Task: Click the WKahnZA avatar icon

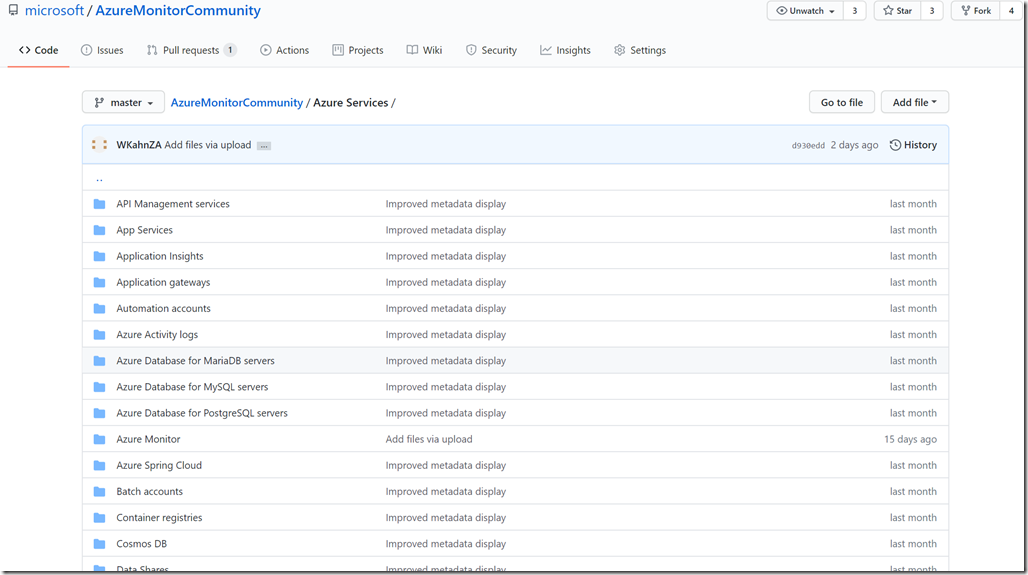Action: (100, 145)
